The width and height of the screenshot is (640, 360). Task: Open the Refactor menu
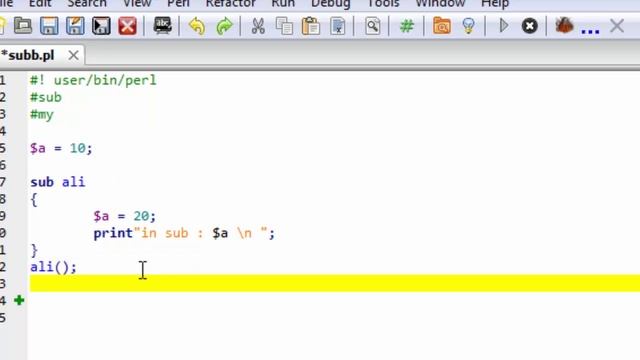[x=231, y=4]
